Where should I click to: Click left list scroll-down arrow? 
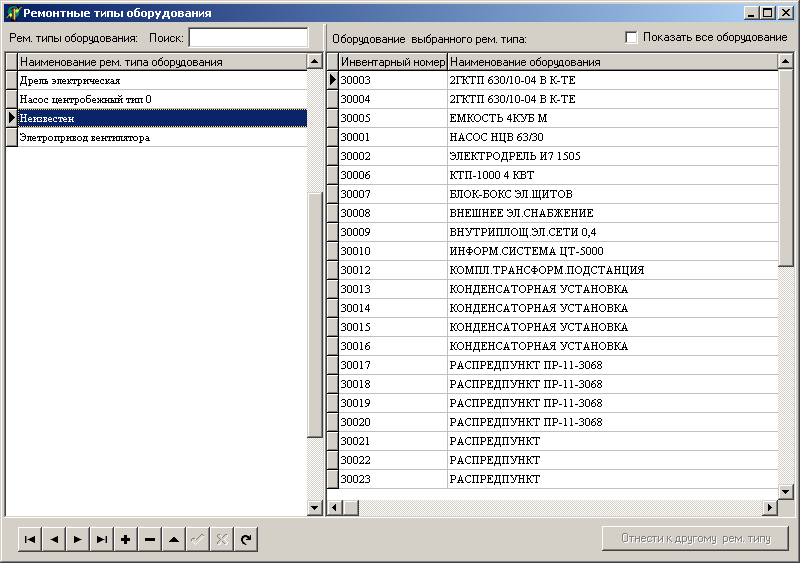(315, 508)
